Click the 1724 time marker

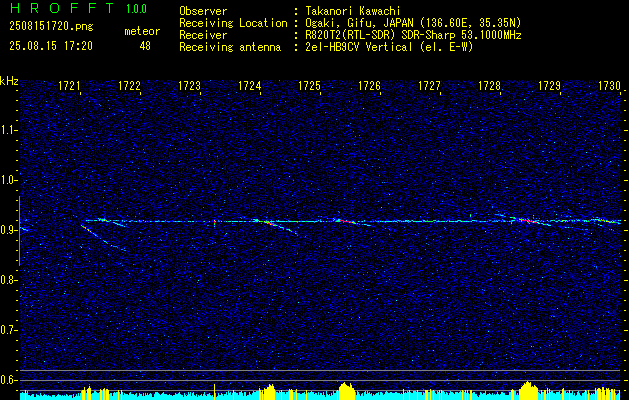250,86
